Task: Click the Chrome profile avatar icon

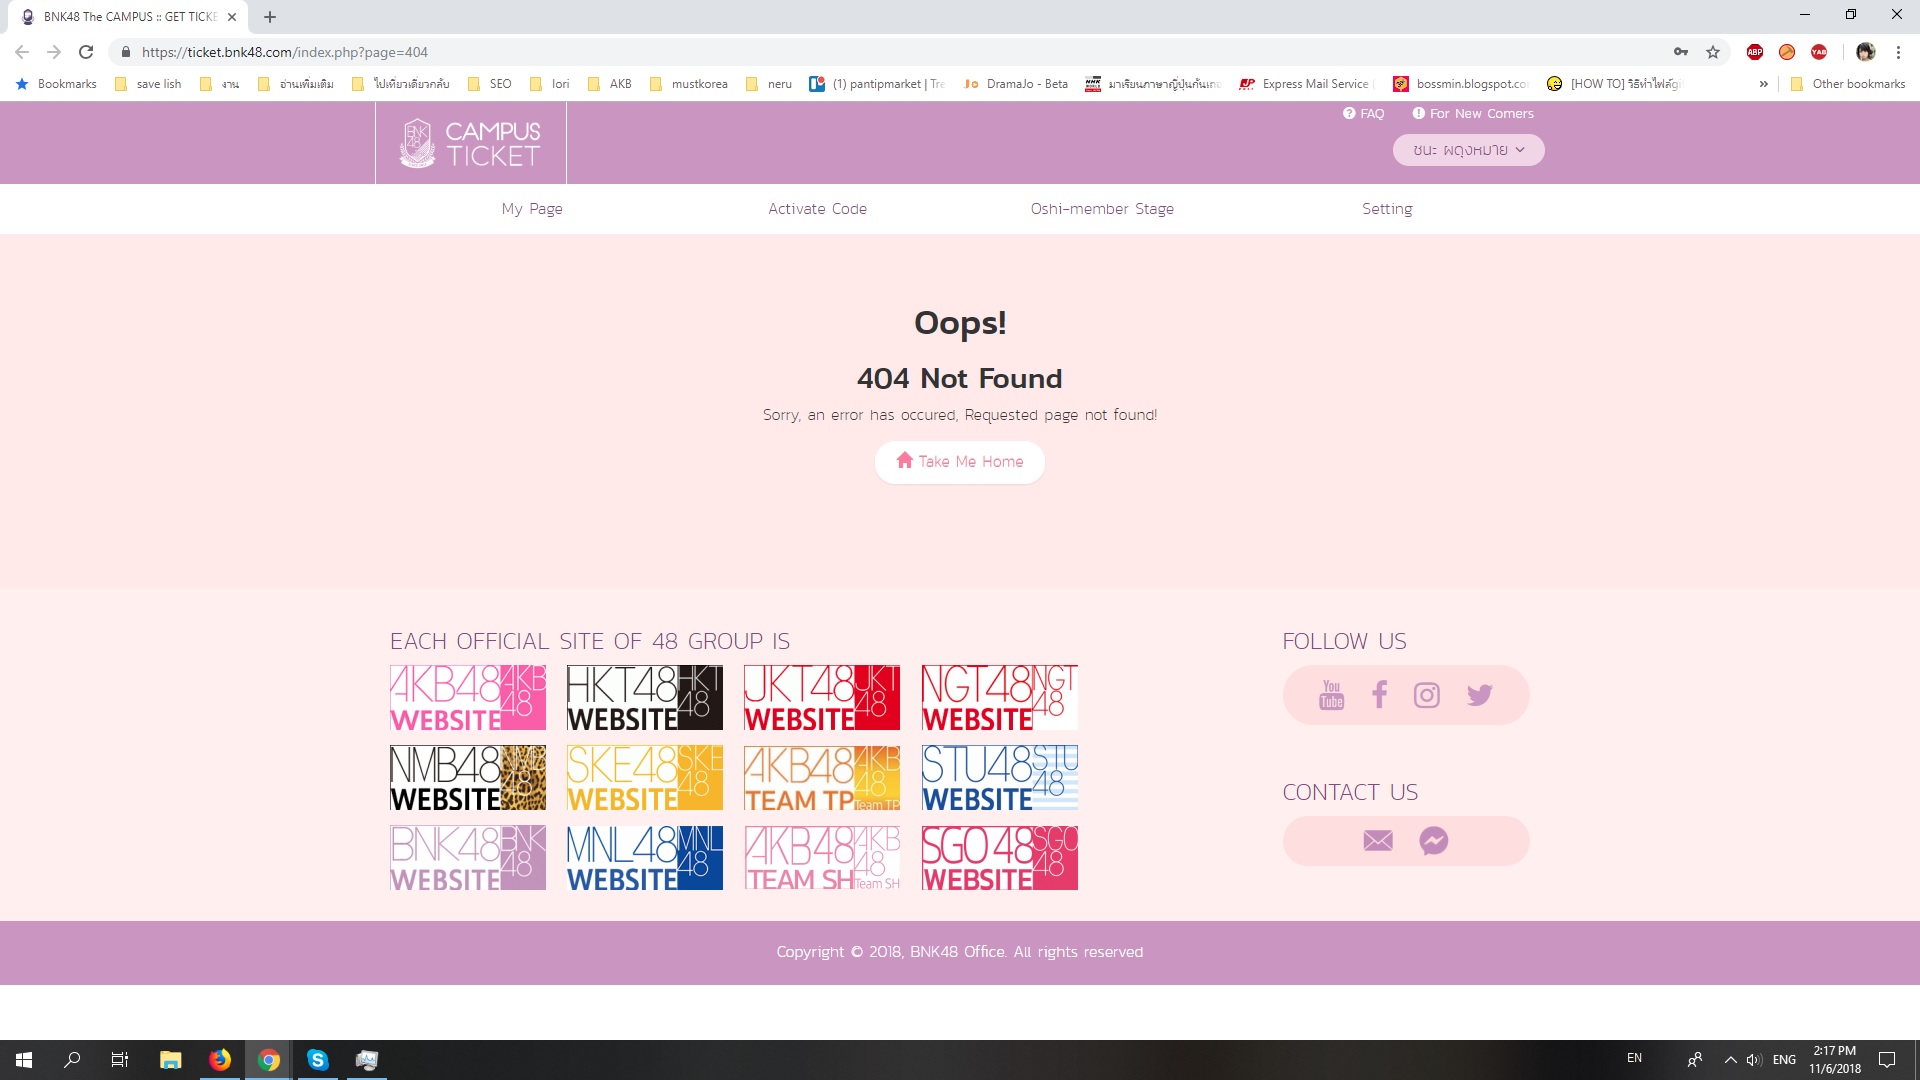Action: coord(1866,52)
